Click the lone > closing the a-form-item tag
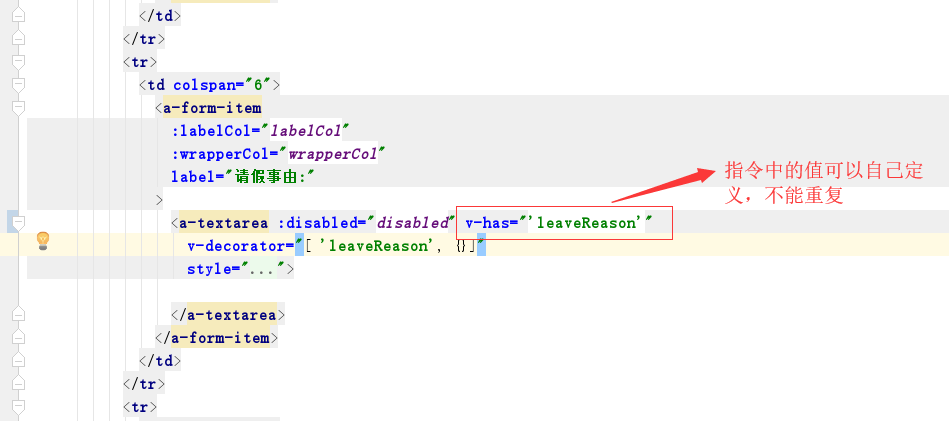This screenshot has width=949, height=421. click(x=159, y=200)
